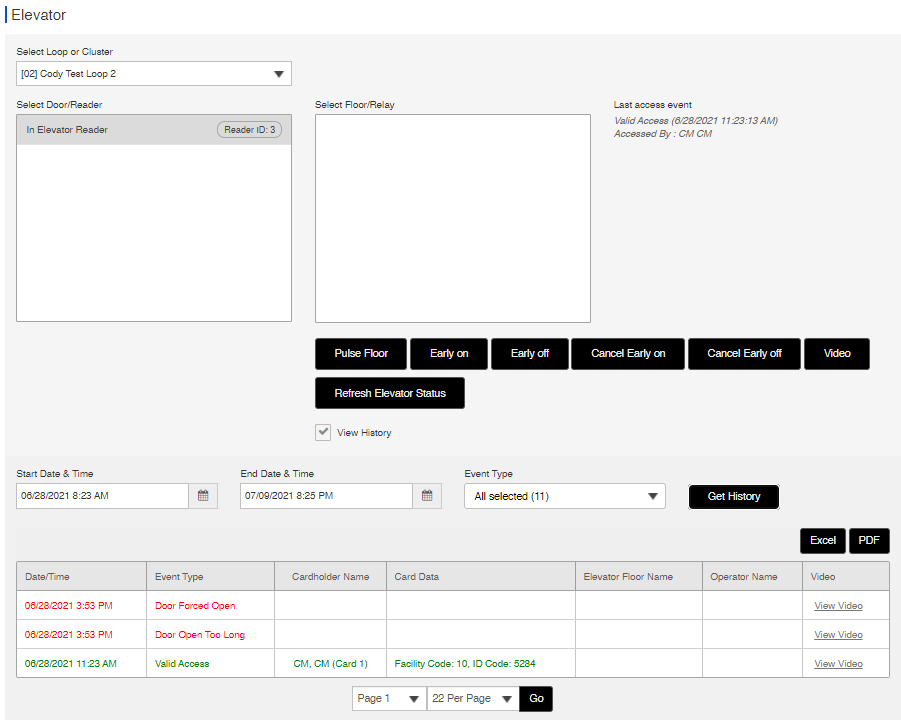Open View Video for Door Open Too Long
The height and width of the screenshot is (720, 901).
click(838, 634)
